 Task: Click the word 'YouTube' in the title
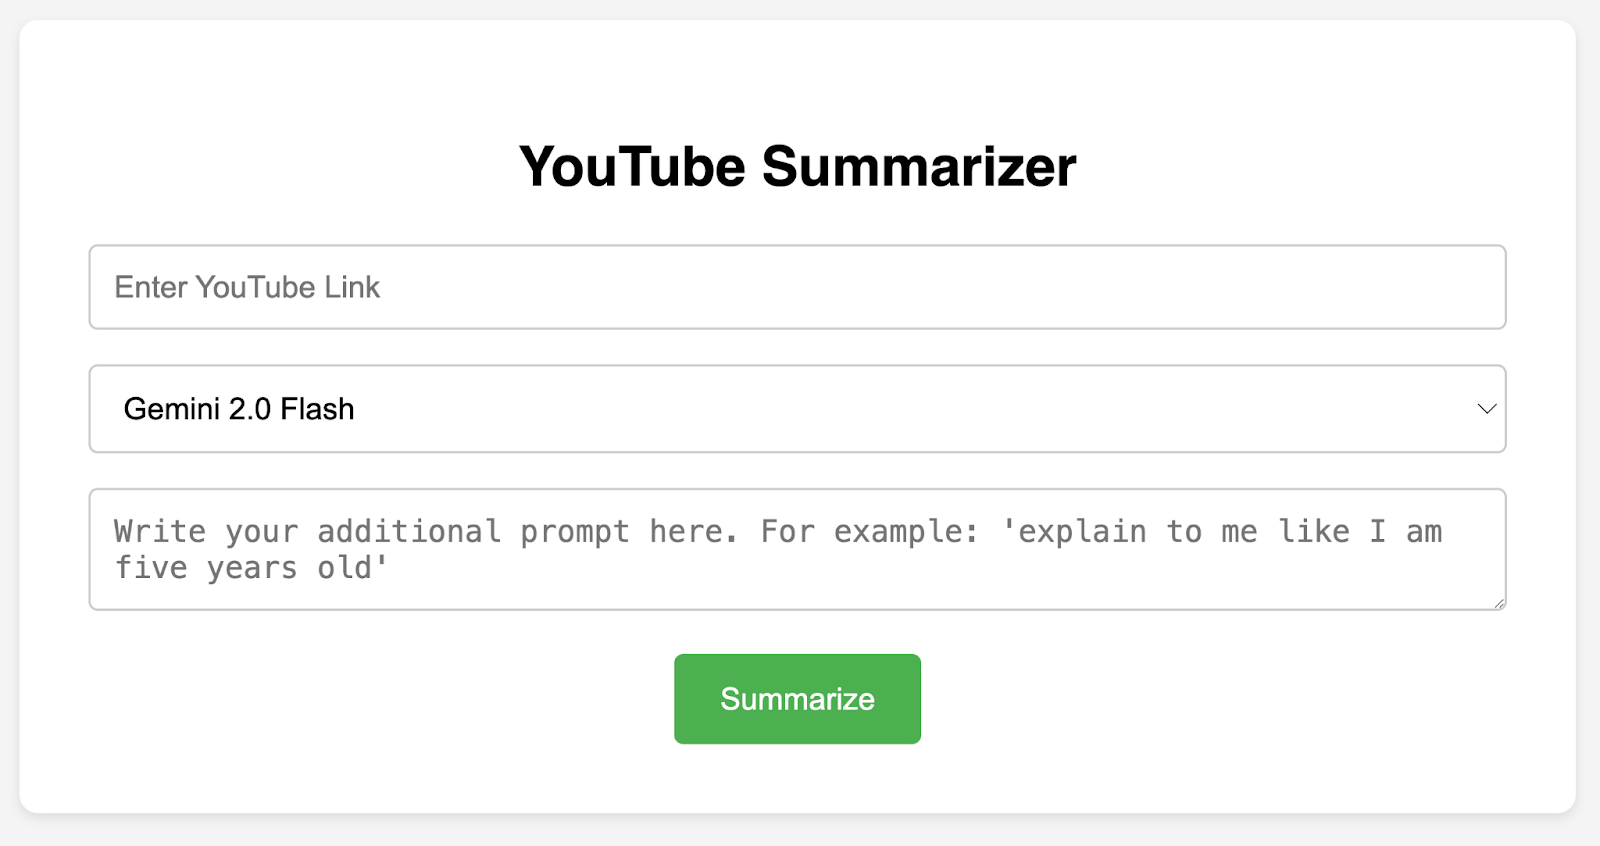[632, 166]
